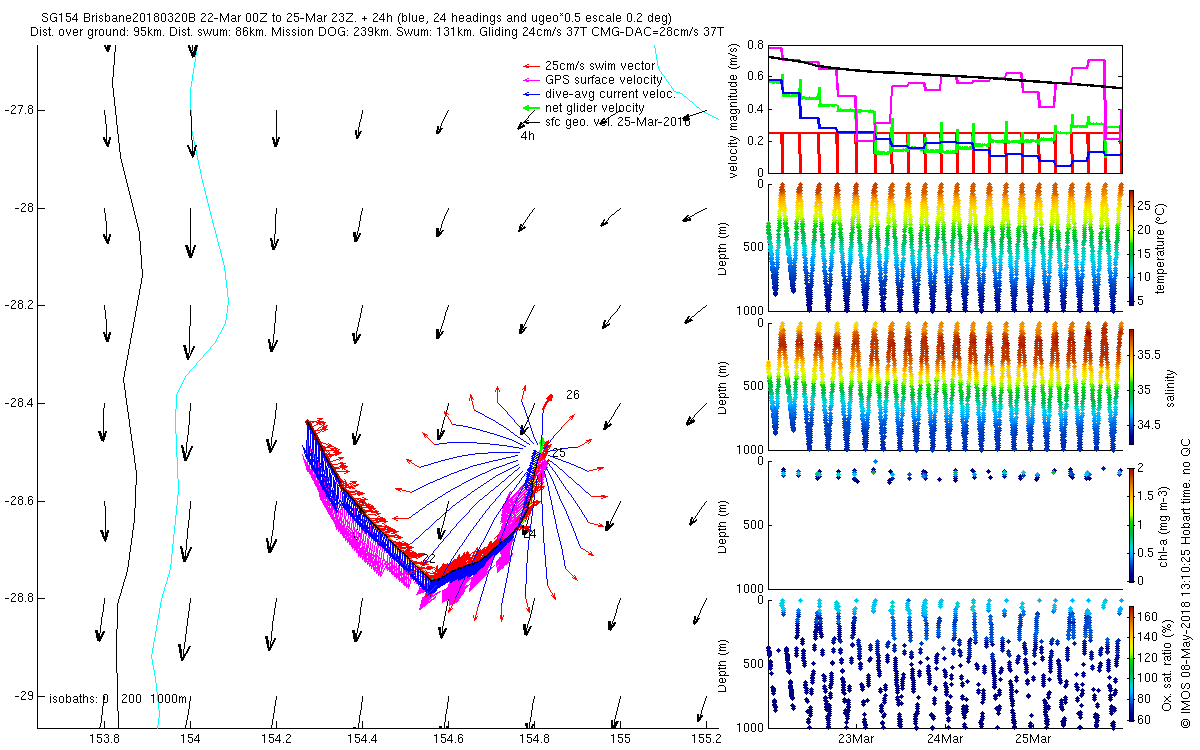The height and width of the screenshot is (750, 1200).
Task: Click the '25Mar' date tick label
Action: [x=1033, y=739]
